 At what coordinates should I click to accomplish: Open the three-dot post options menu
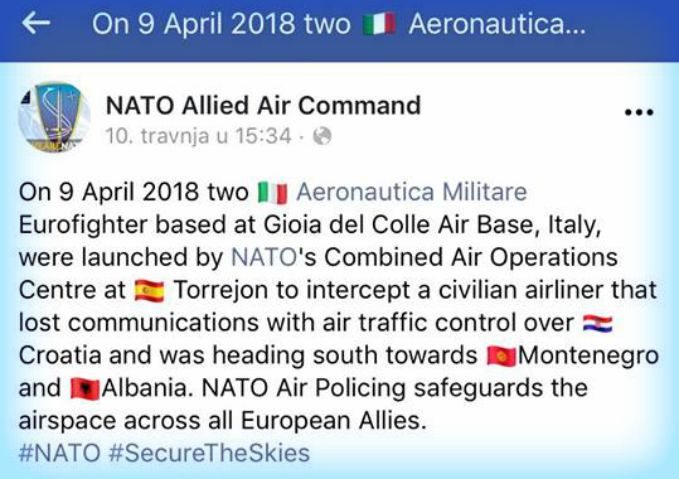[639, 112]
